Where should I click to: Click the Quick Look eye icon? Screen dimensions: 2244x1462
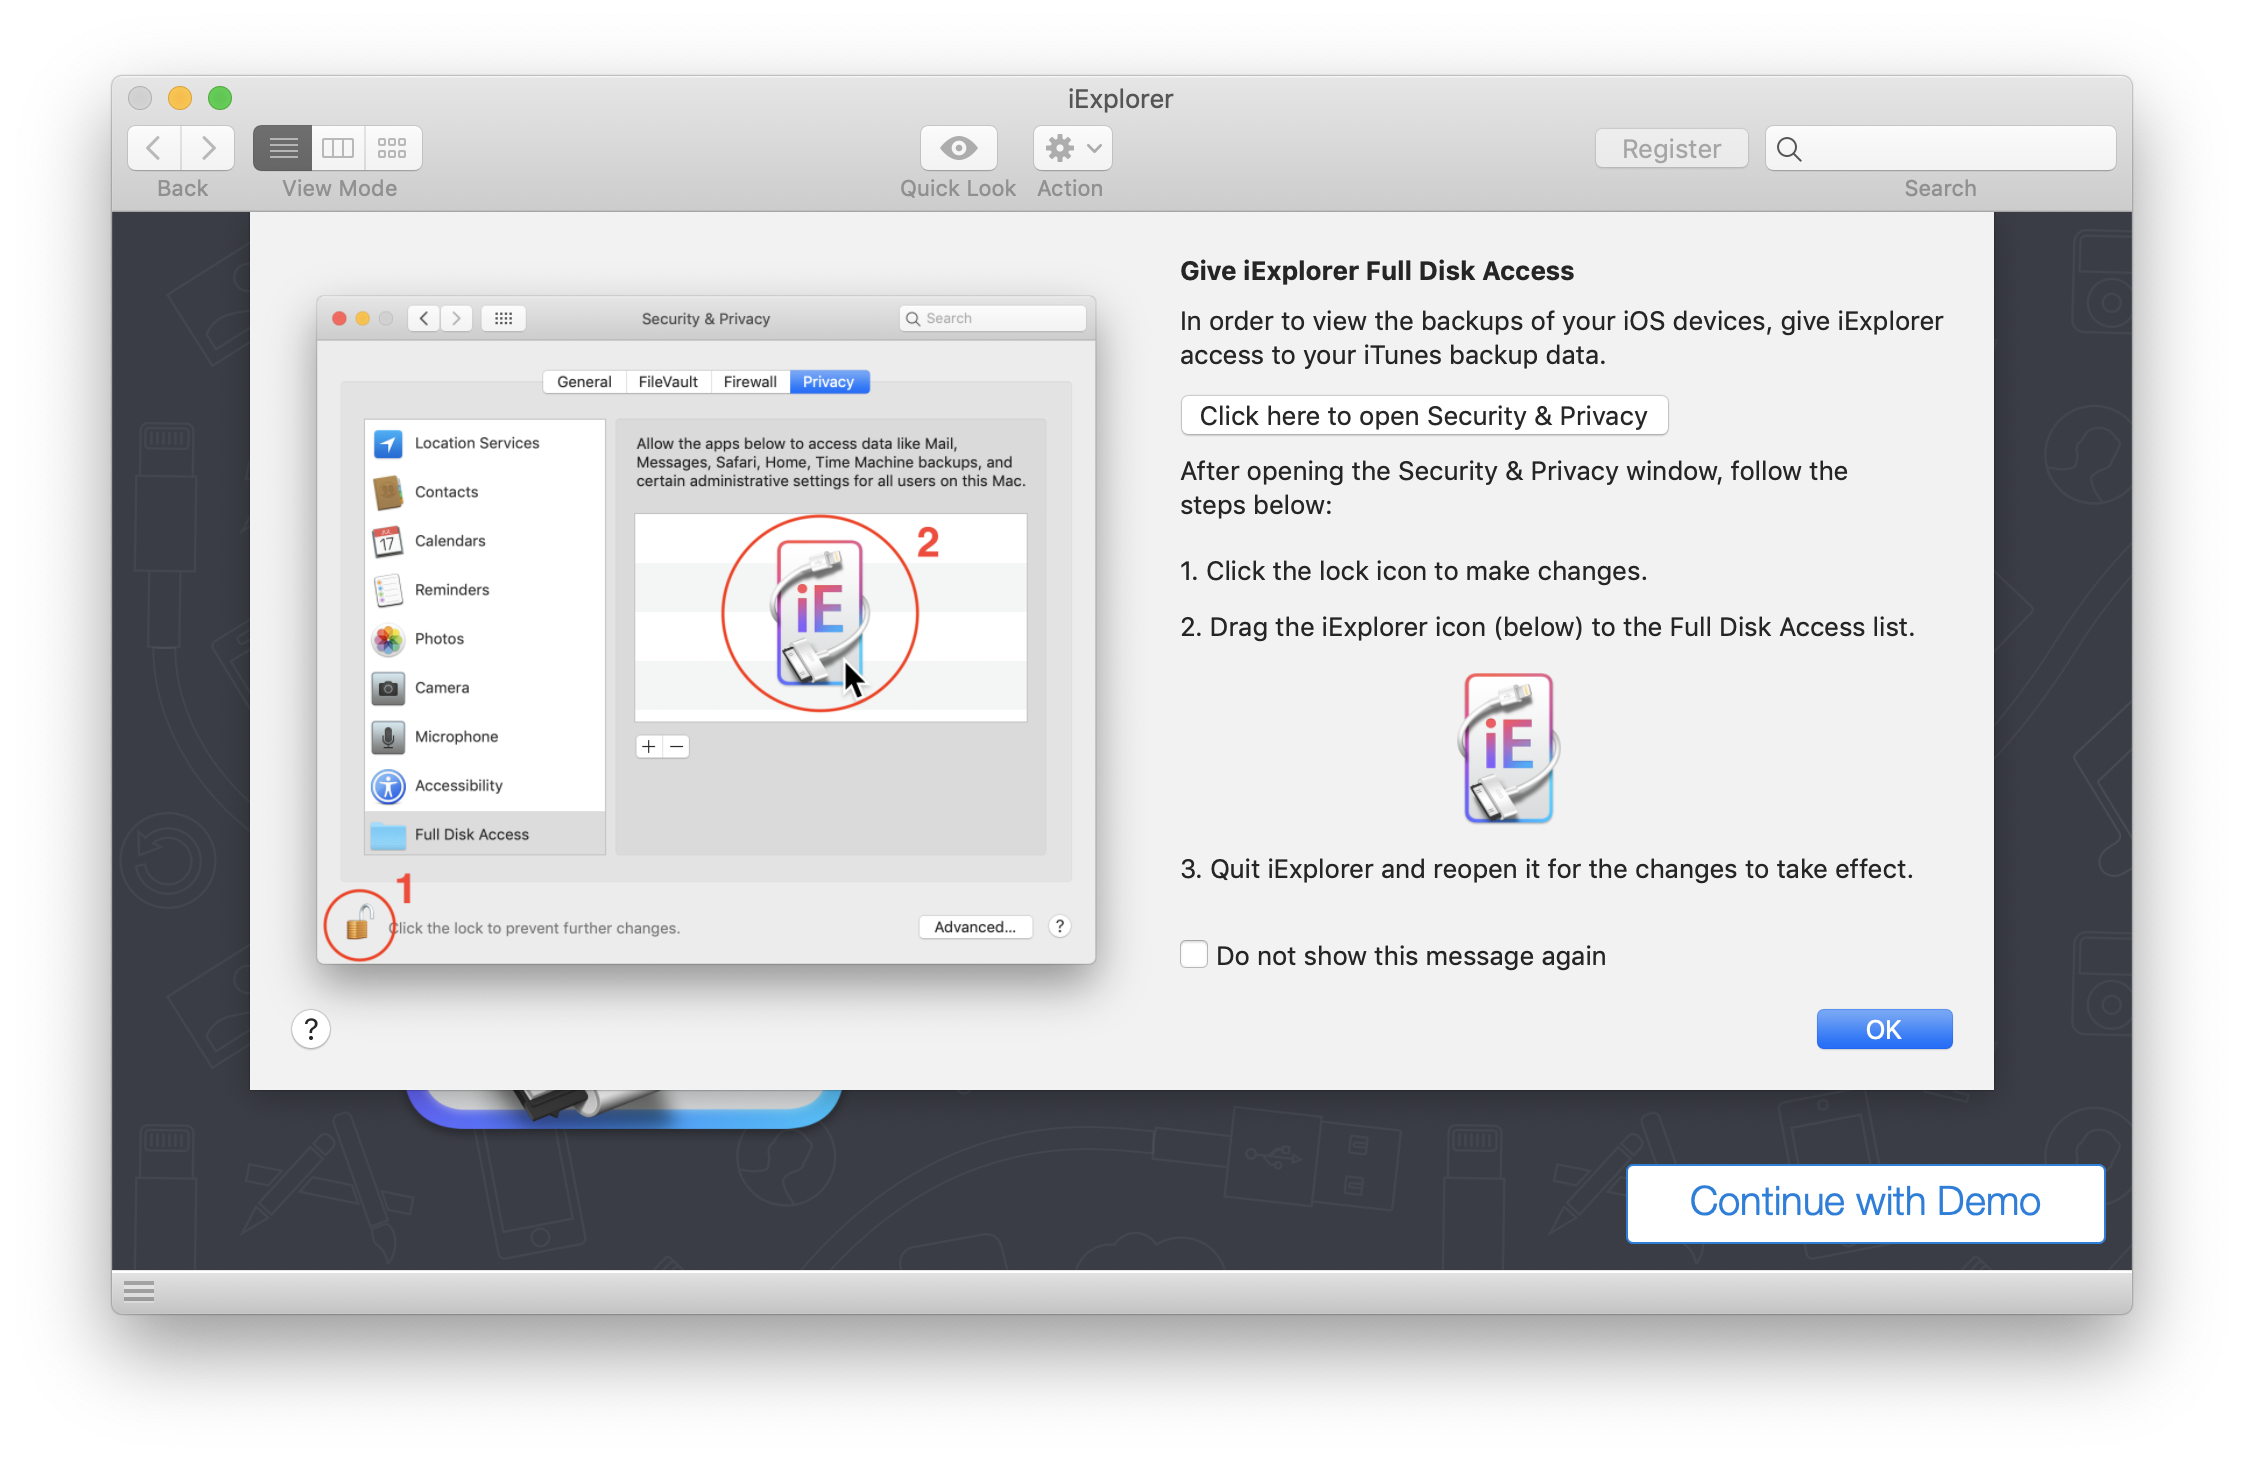click(x=957, y=147)
